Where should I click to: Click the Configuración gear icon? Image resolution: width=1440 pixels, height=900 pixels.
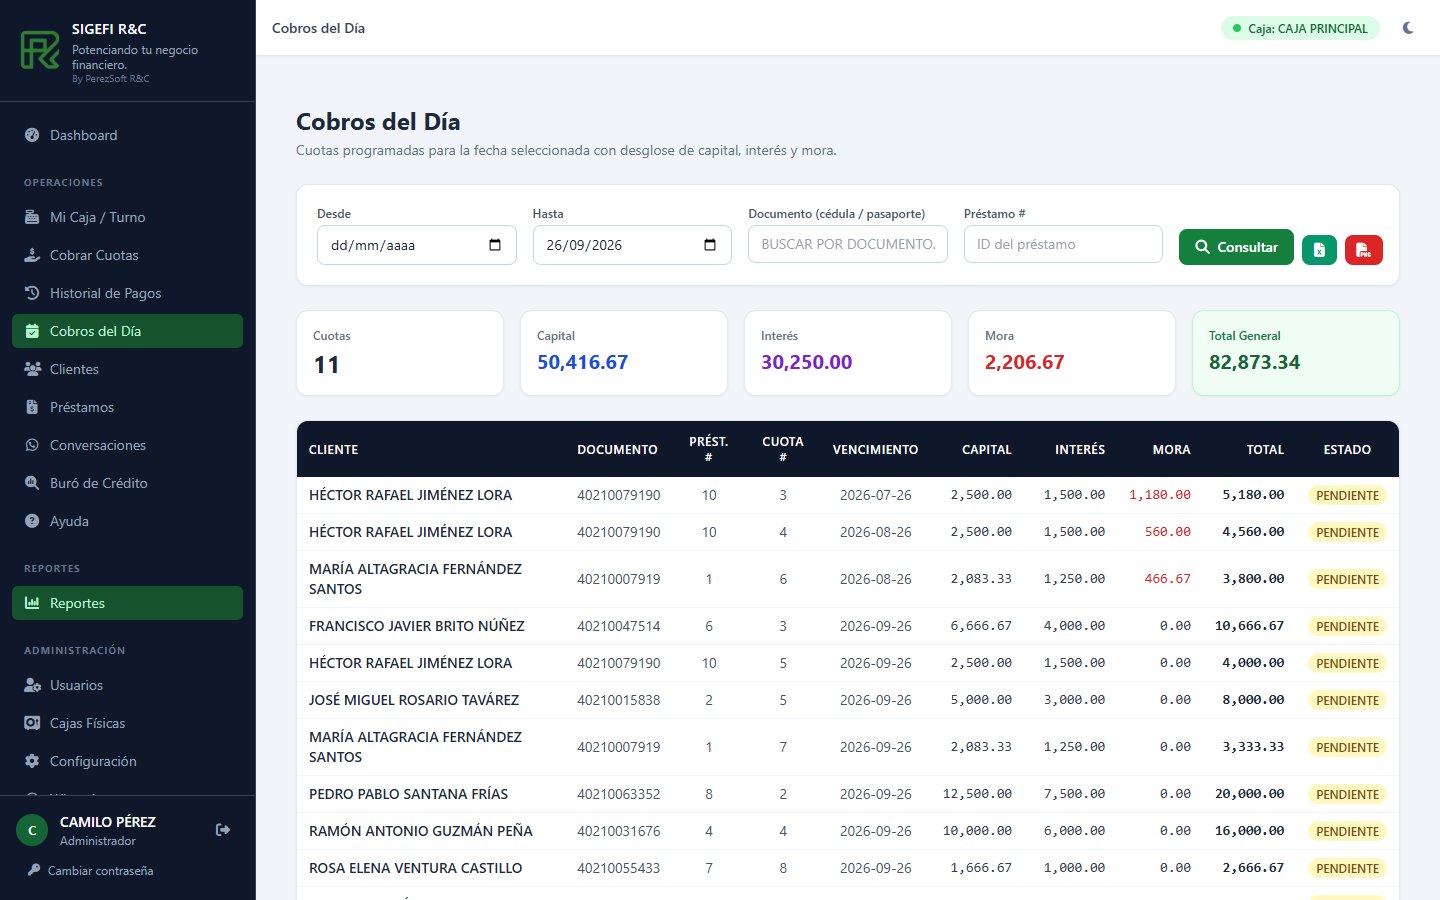pos(32,761)
